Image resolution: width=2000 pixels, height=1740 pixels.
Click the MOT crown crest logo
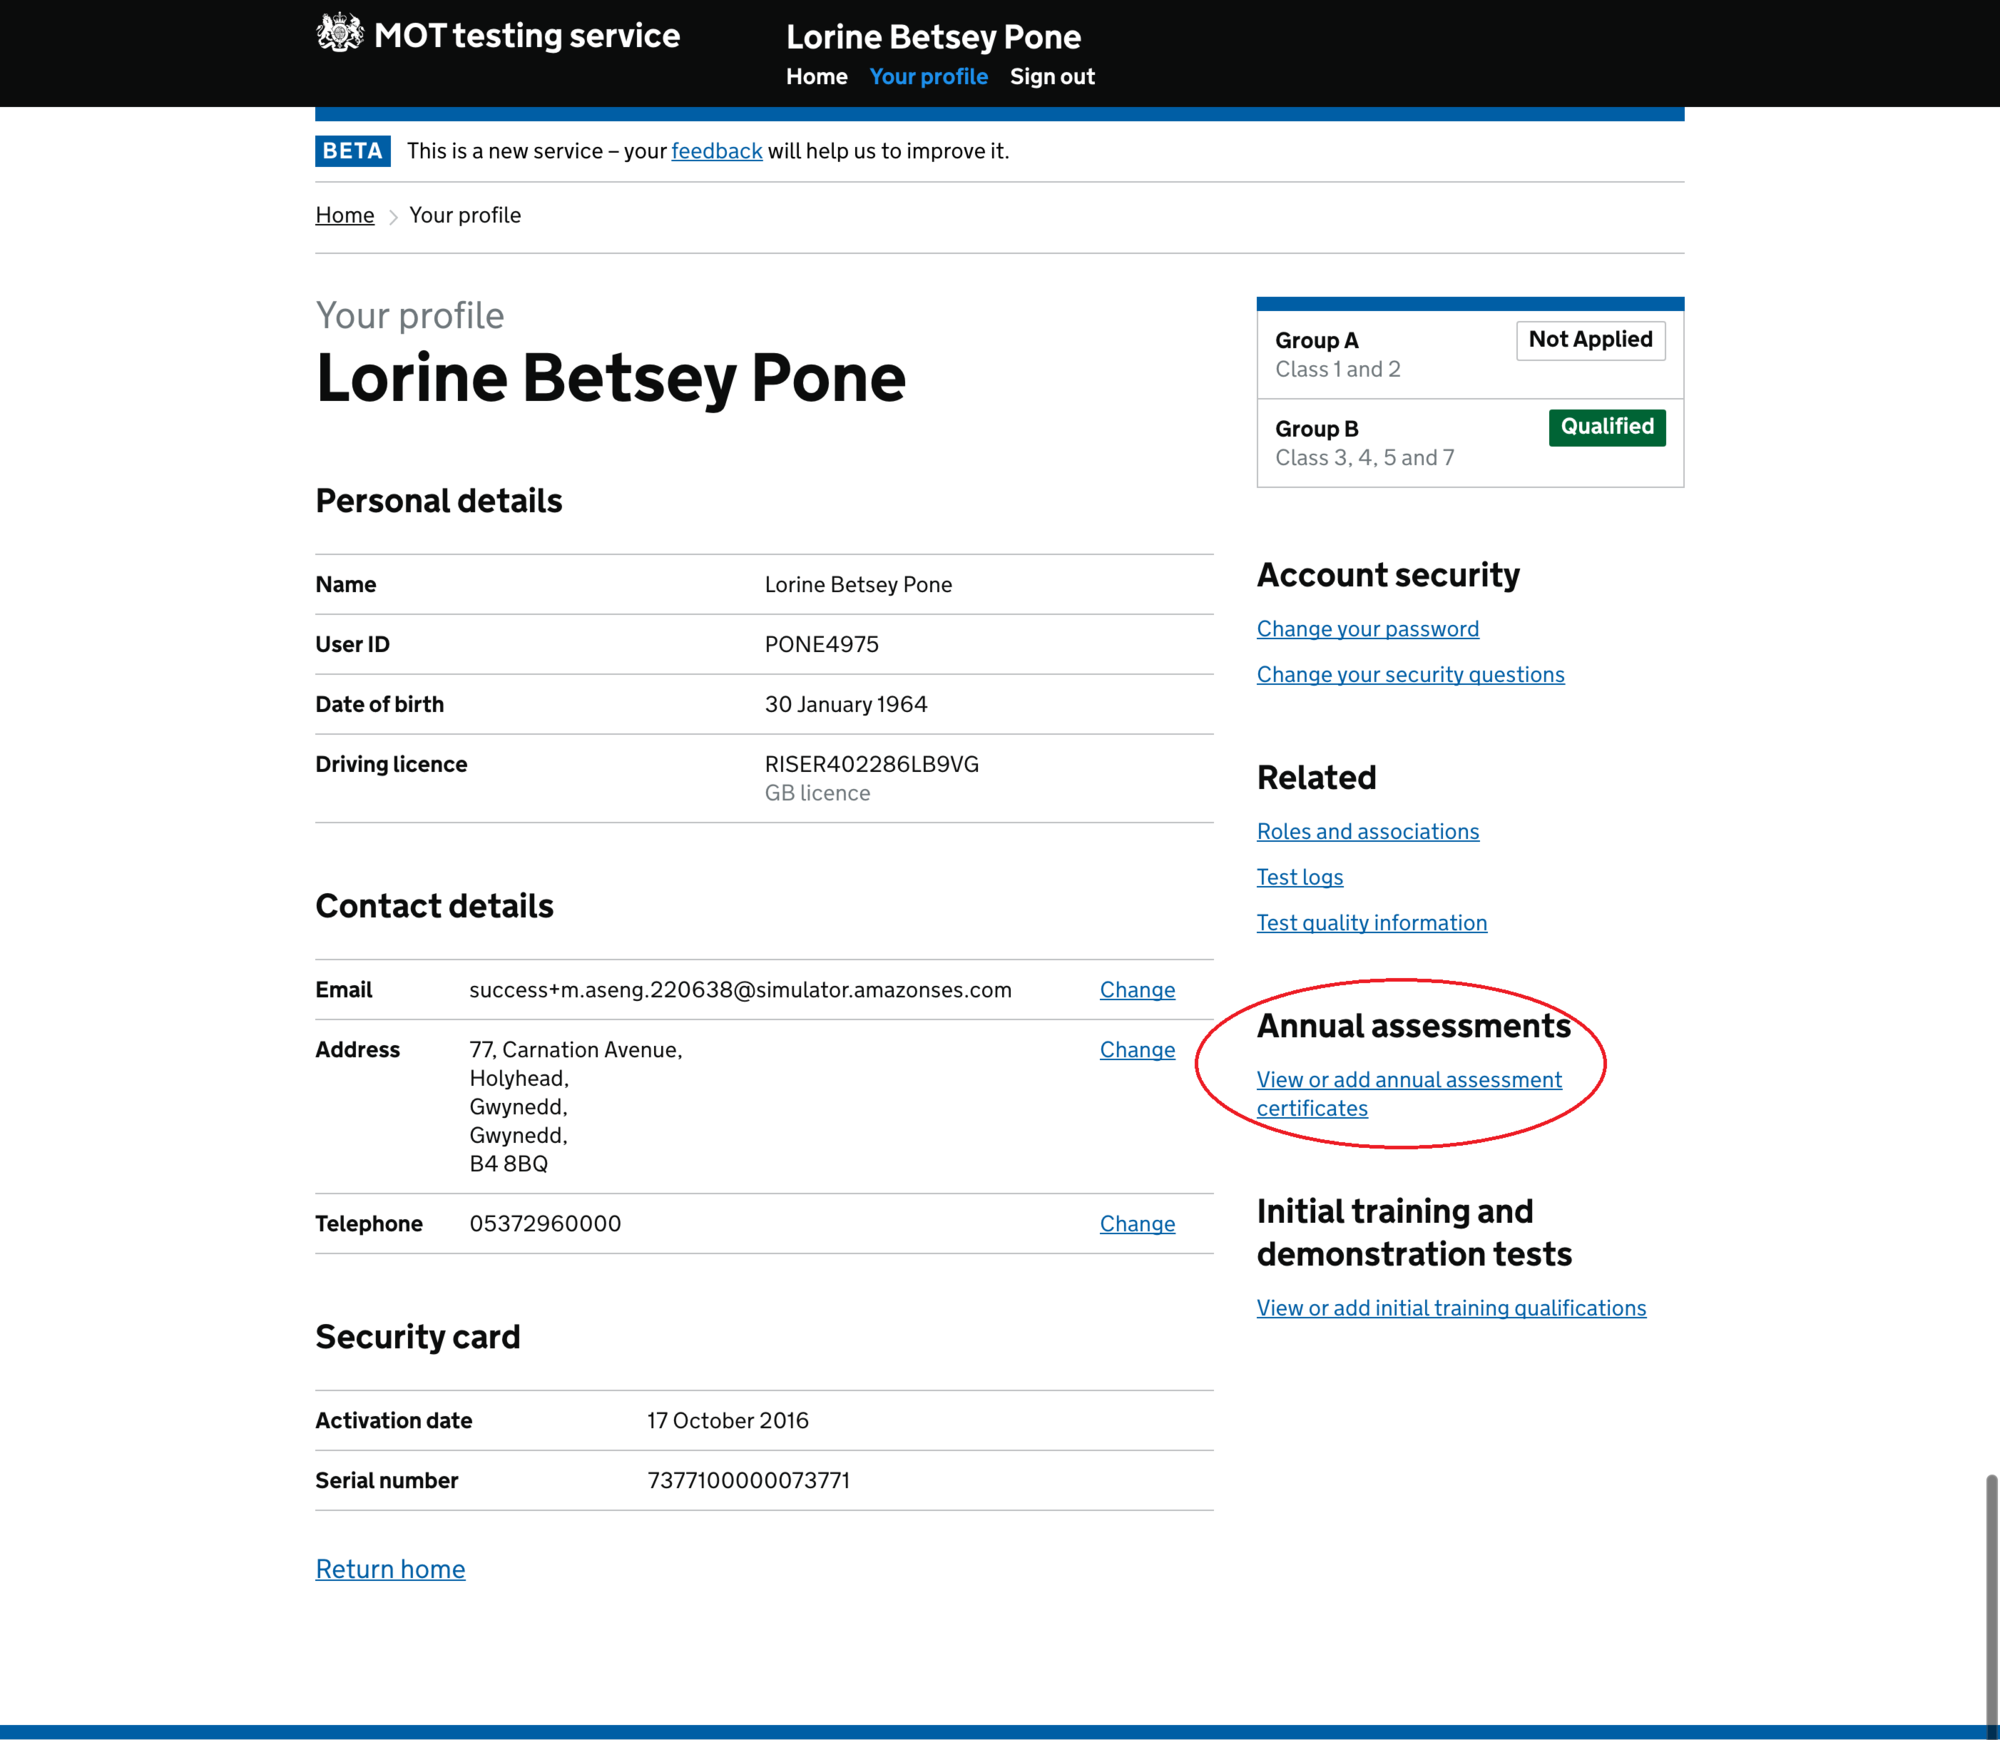click(x=340, y=33)
